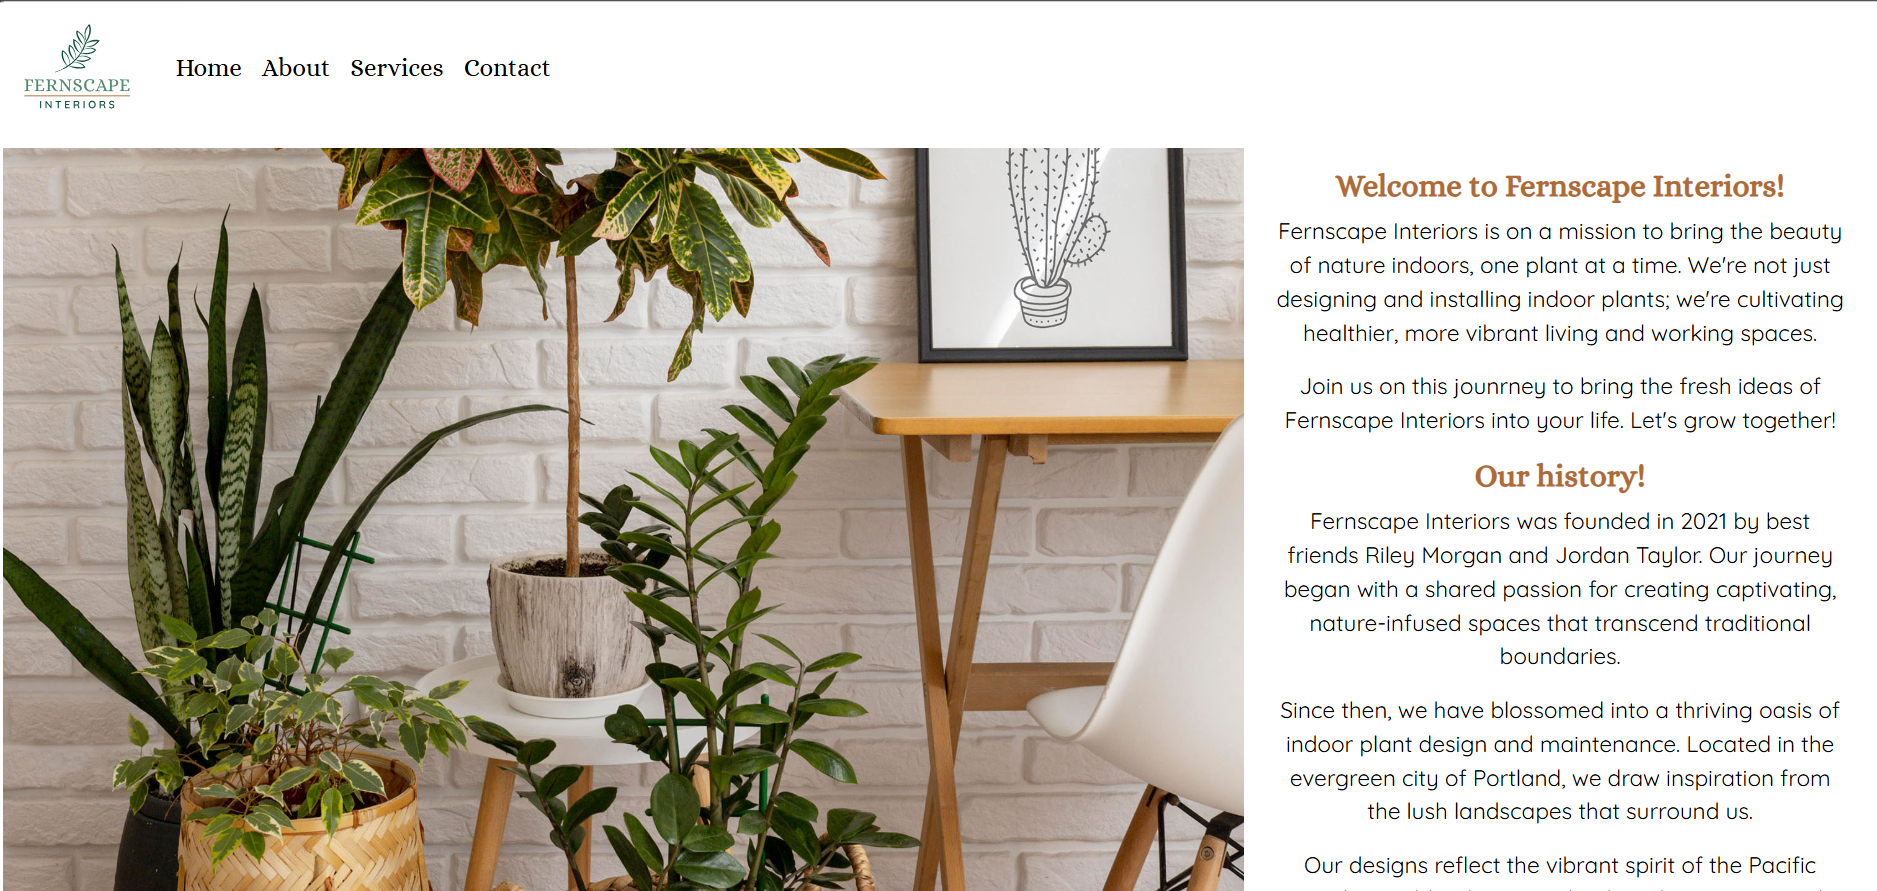Select the Contact navigation link
The width and height of the screenshot is (1877, 891).
tap(506, 68)
